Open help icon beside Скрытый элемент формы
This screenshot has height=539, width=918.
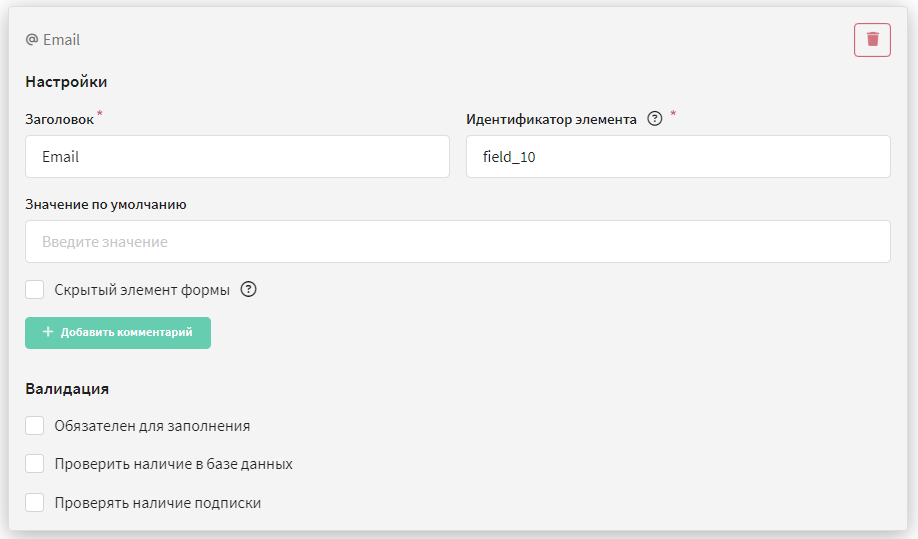point(248,289)
